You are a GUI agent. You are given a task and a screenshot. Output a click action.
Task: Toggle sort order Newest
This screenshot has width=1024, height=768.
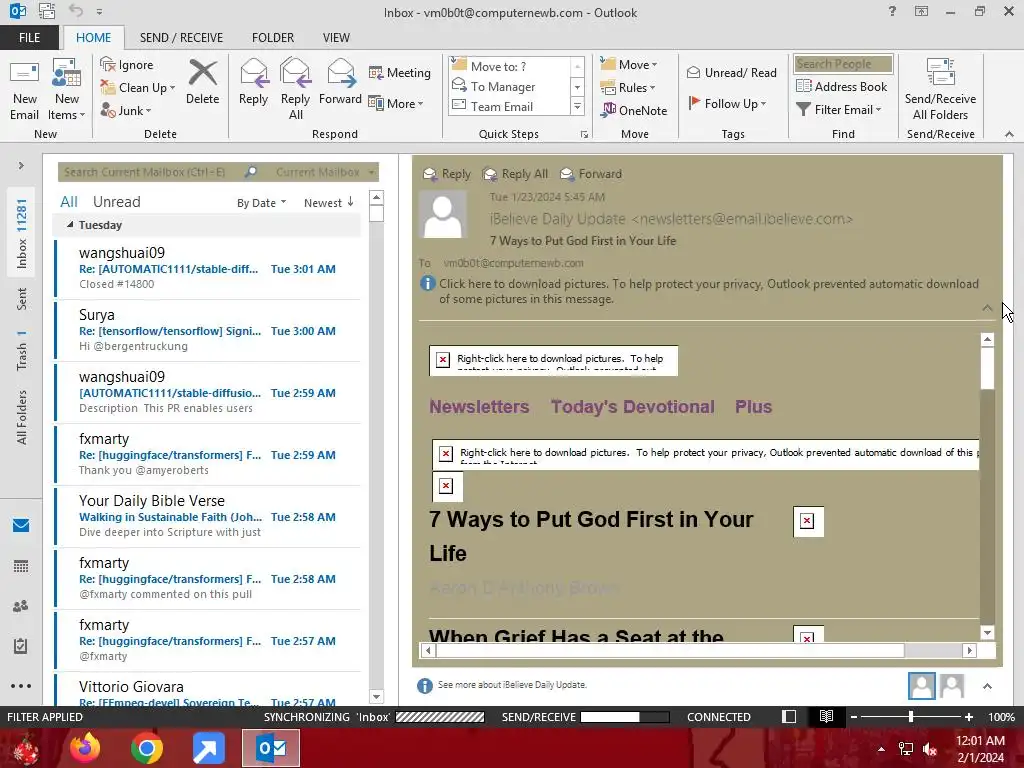coord(328,202)
